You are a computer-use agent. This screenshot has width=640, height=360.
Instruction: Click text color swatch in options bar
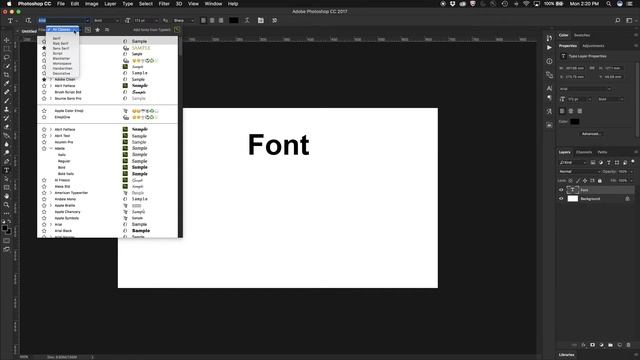click(233, 20)
